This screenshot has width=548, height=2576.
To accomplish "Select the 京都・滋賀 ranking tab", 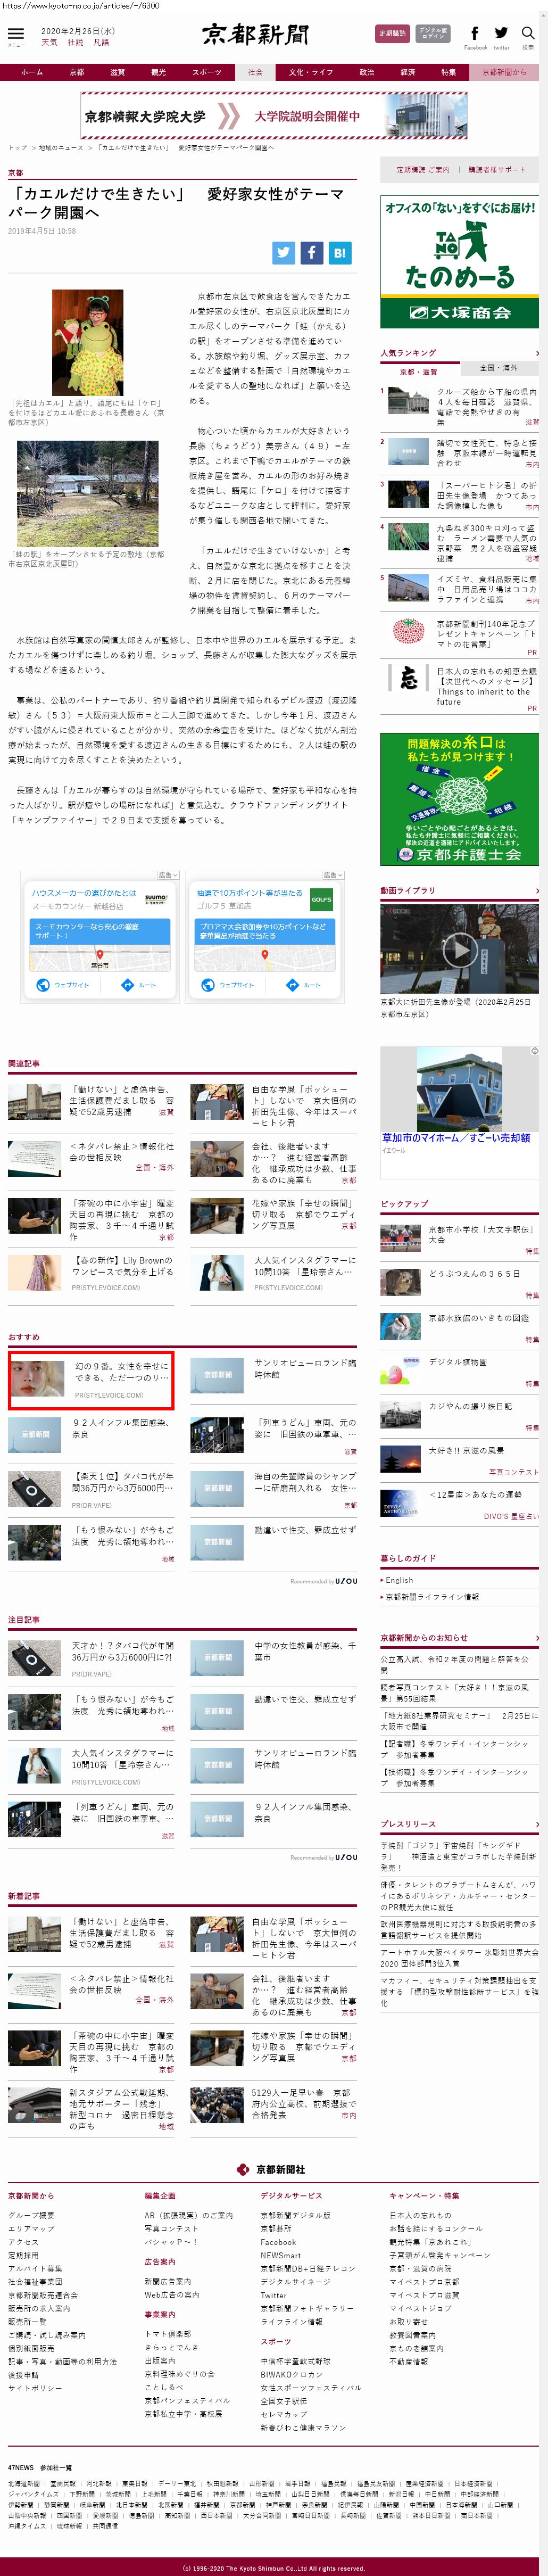I will [x=419, y=371].
